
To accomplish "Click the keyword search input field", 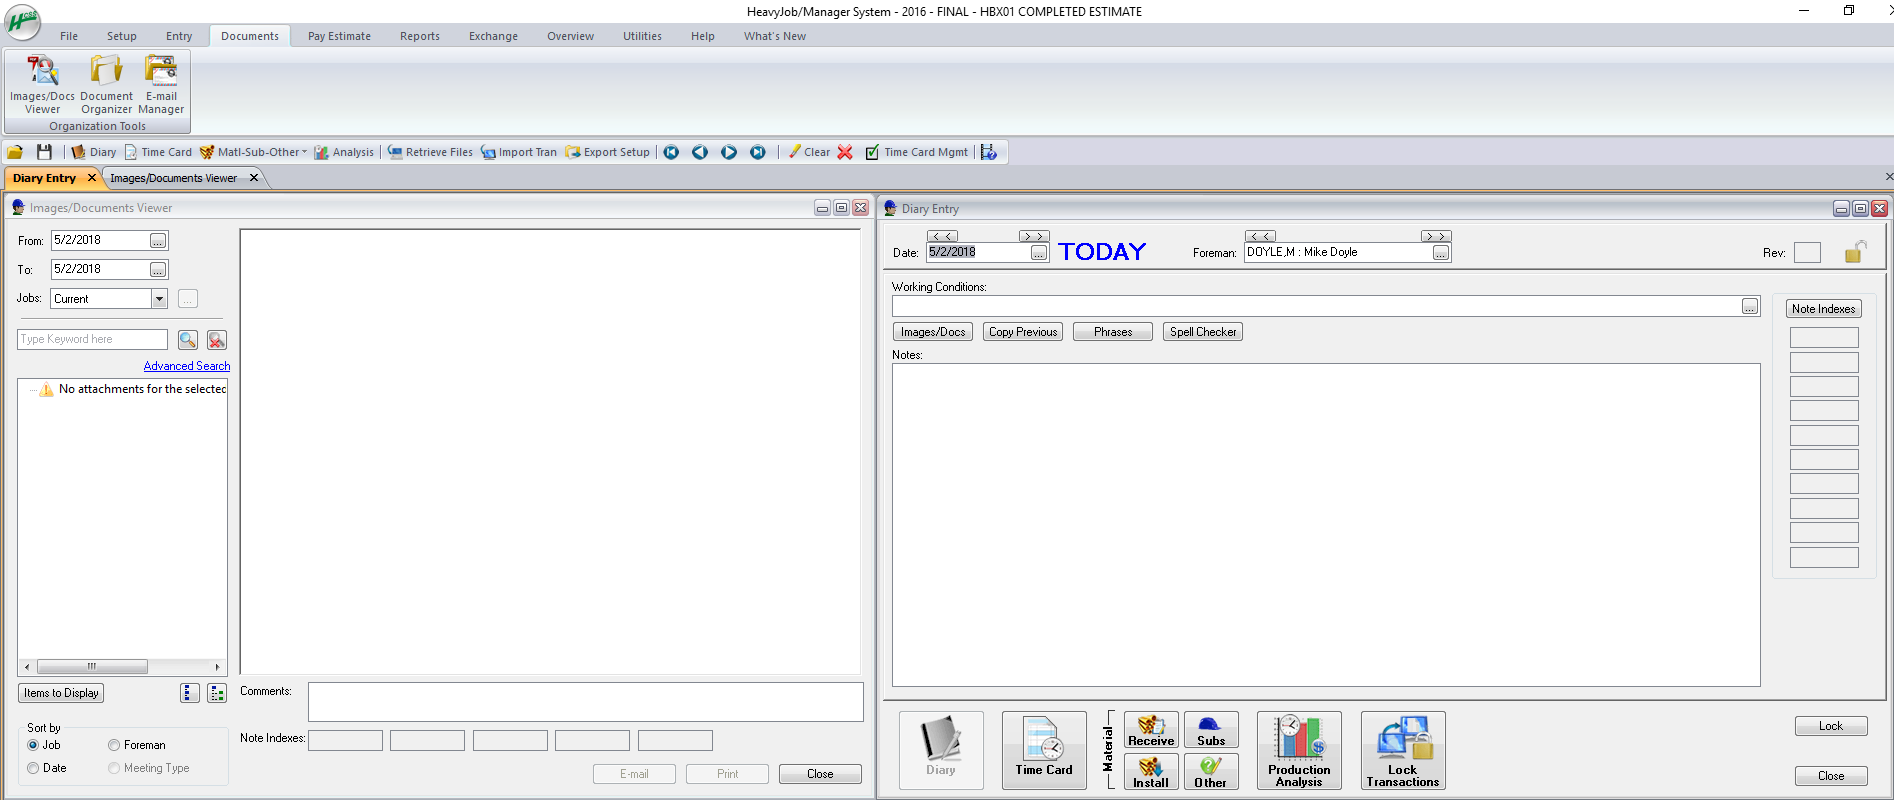I will tap(92, 340).
